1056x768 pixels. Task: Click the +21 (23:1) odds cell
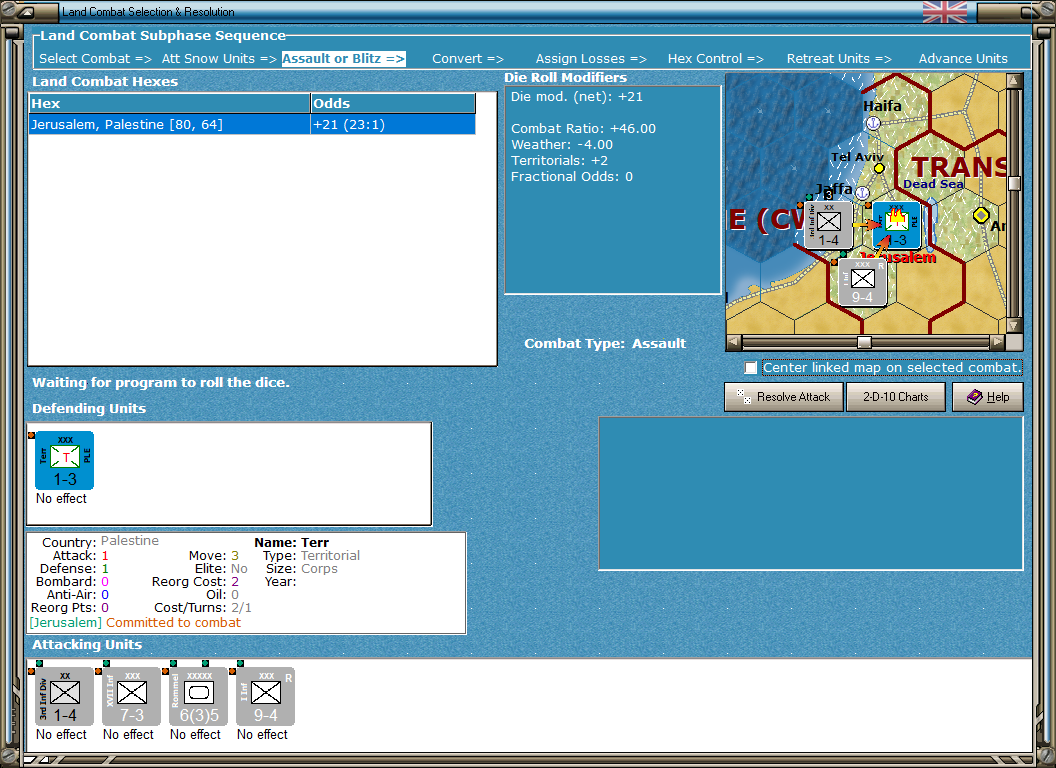point(393,125)
